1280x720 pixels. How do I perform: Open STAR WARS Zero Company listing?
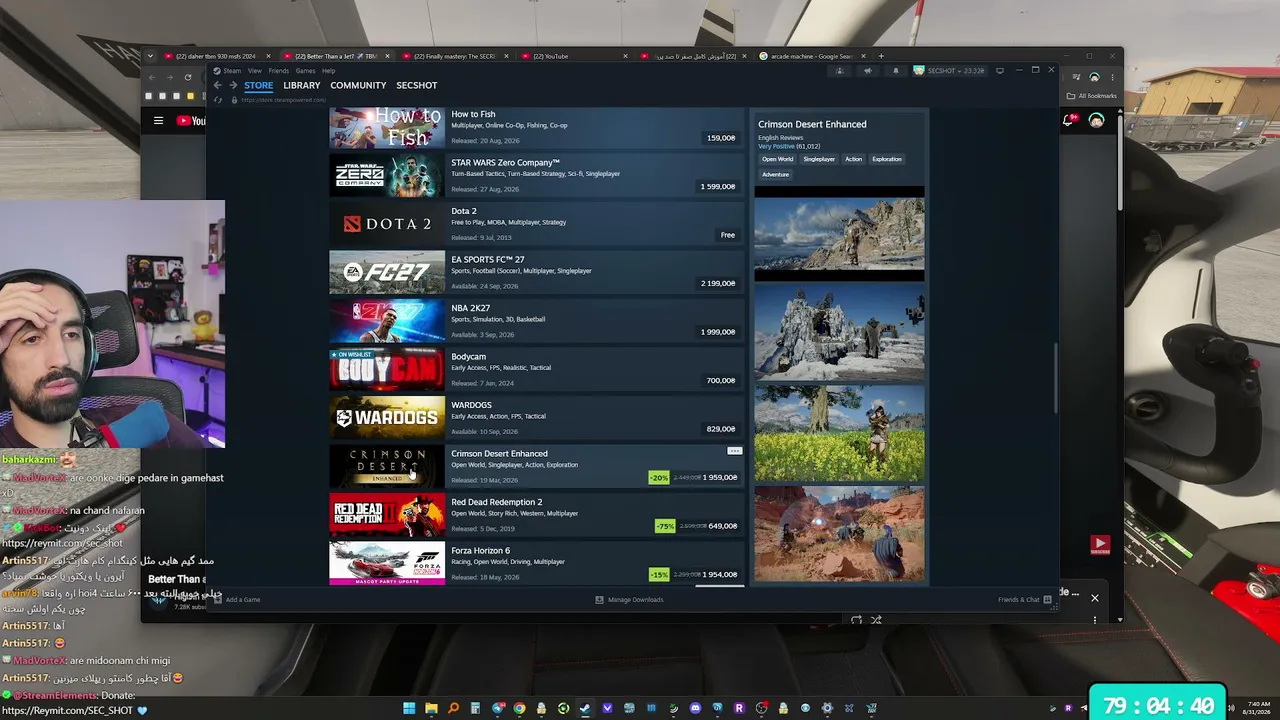click(538, 175)
